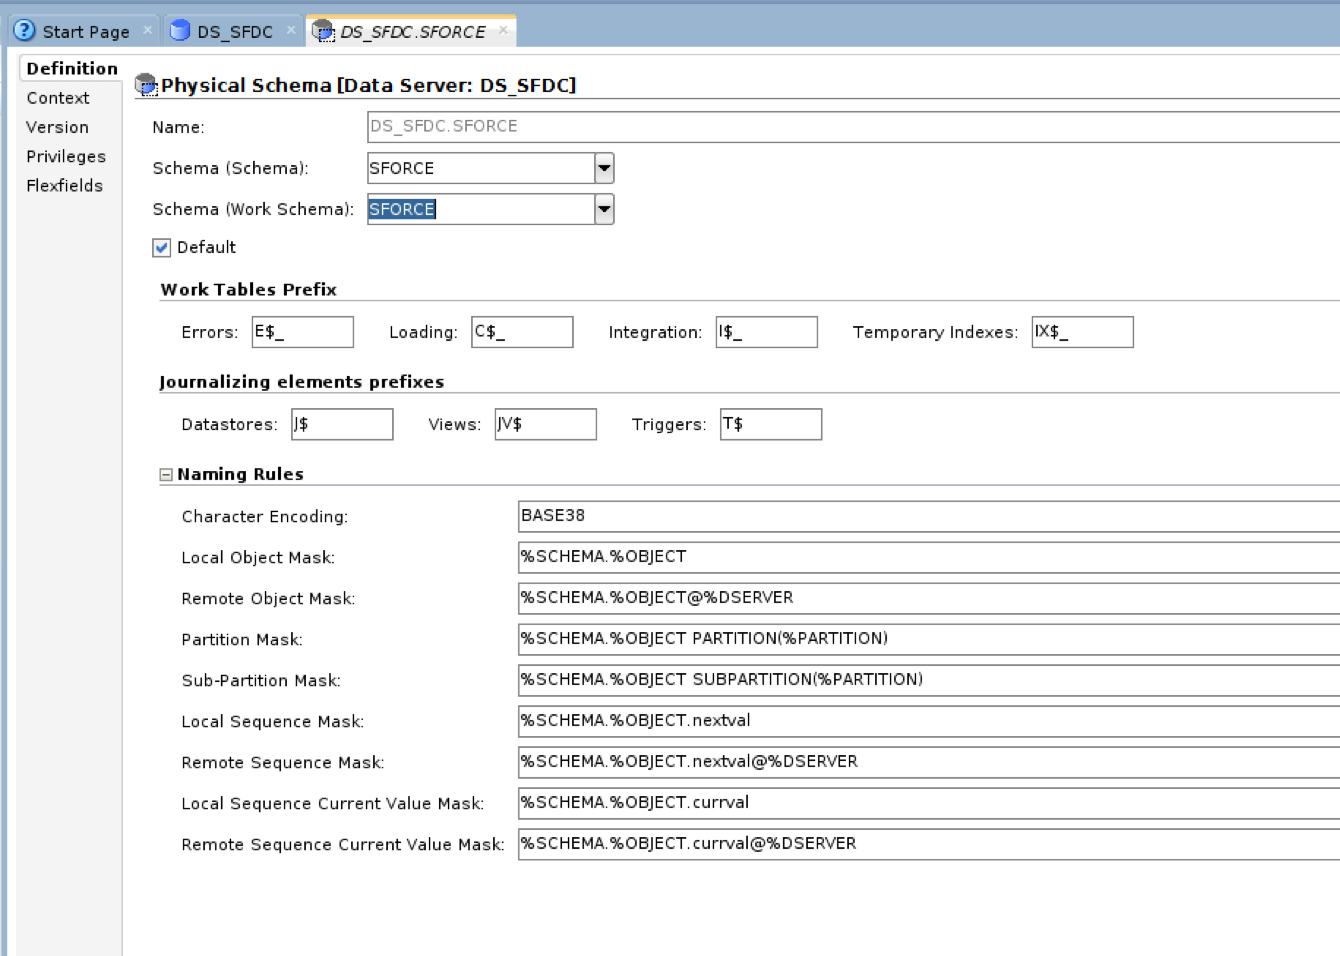
Task: Switch to the Context section
Action: coord(57,98)
